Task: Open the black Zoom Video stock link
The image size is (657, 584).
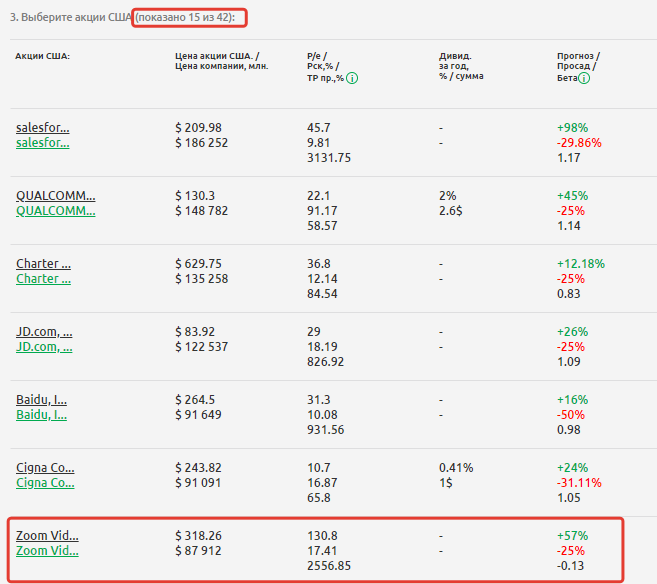Action: click(47, 535)
